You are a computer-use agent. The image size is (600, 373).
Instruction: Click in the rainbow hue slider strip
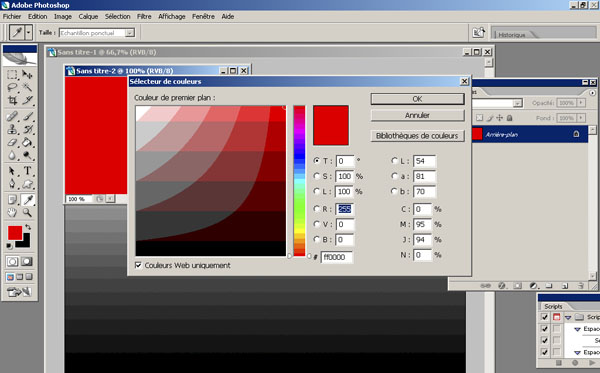[299, 181]
